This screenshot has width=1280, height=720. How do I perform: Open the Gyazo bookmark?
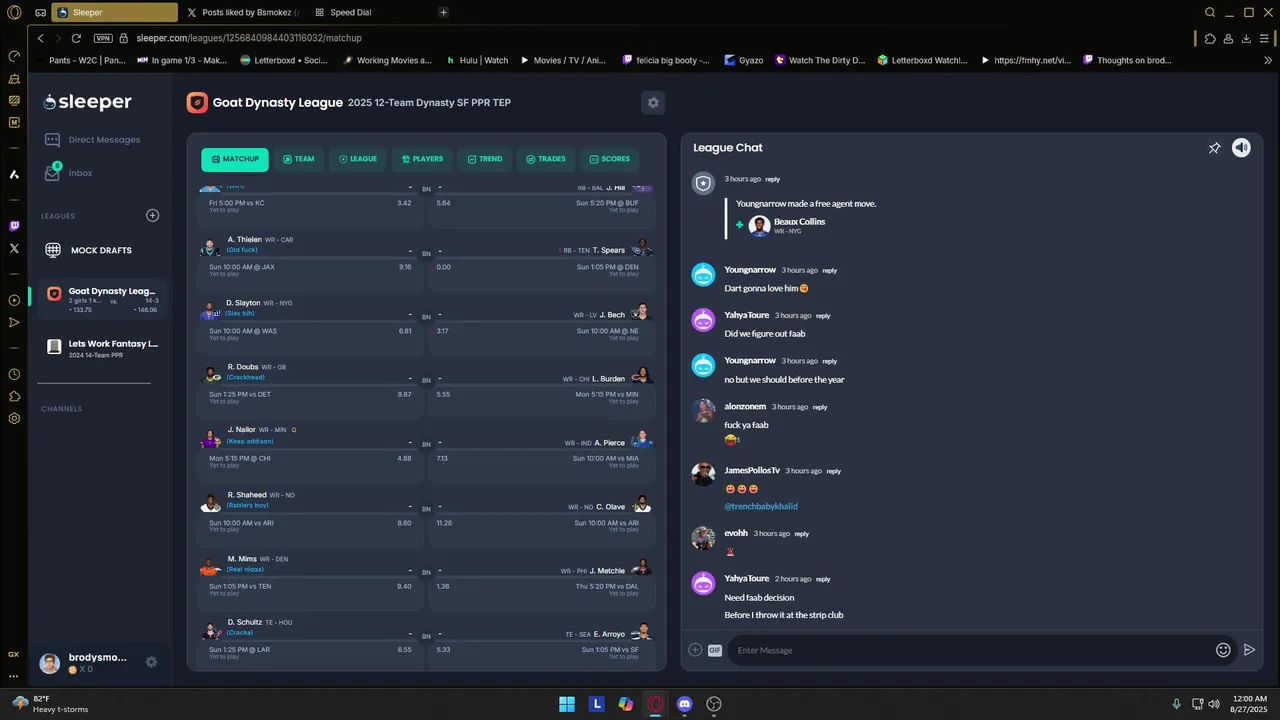coord(744,60)
